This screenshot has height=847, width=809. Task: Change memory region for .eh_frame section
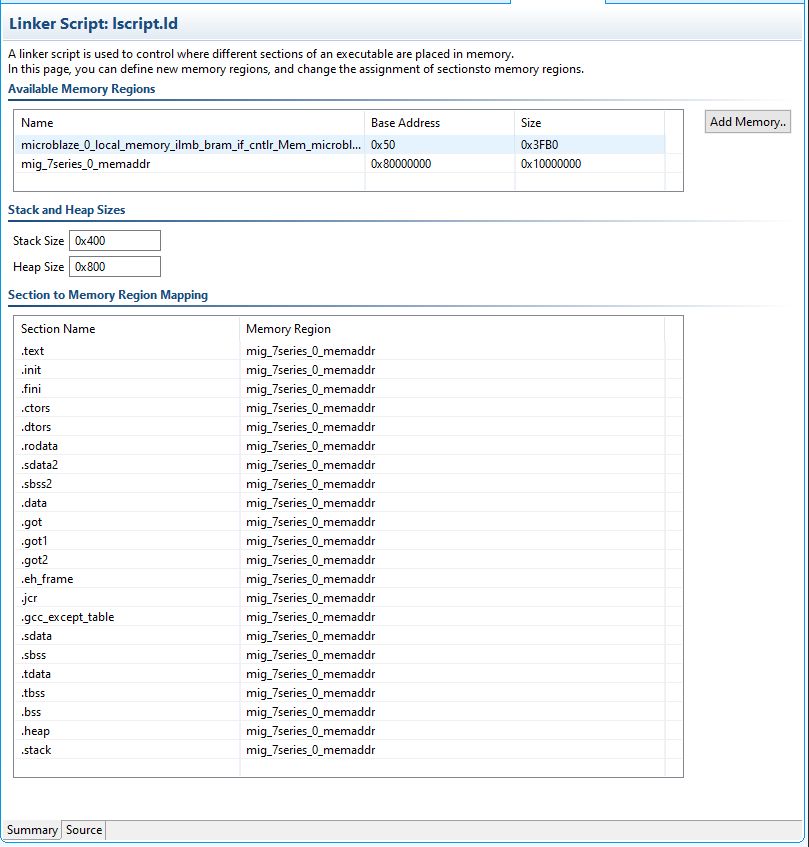click(311, 579)
